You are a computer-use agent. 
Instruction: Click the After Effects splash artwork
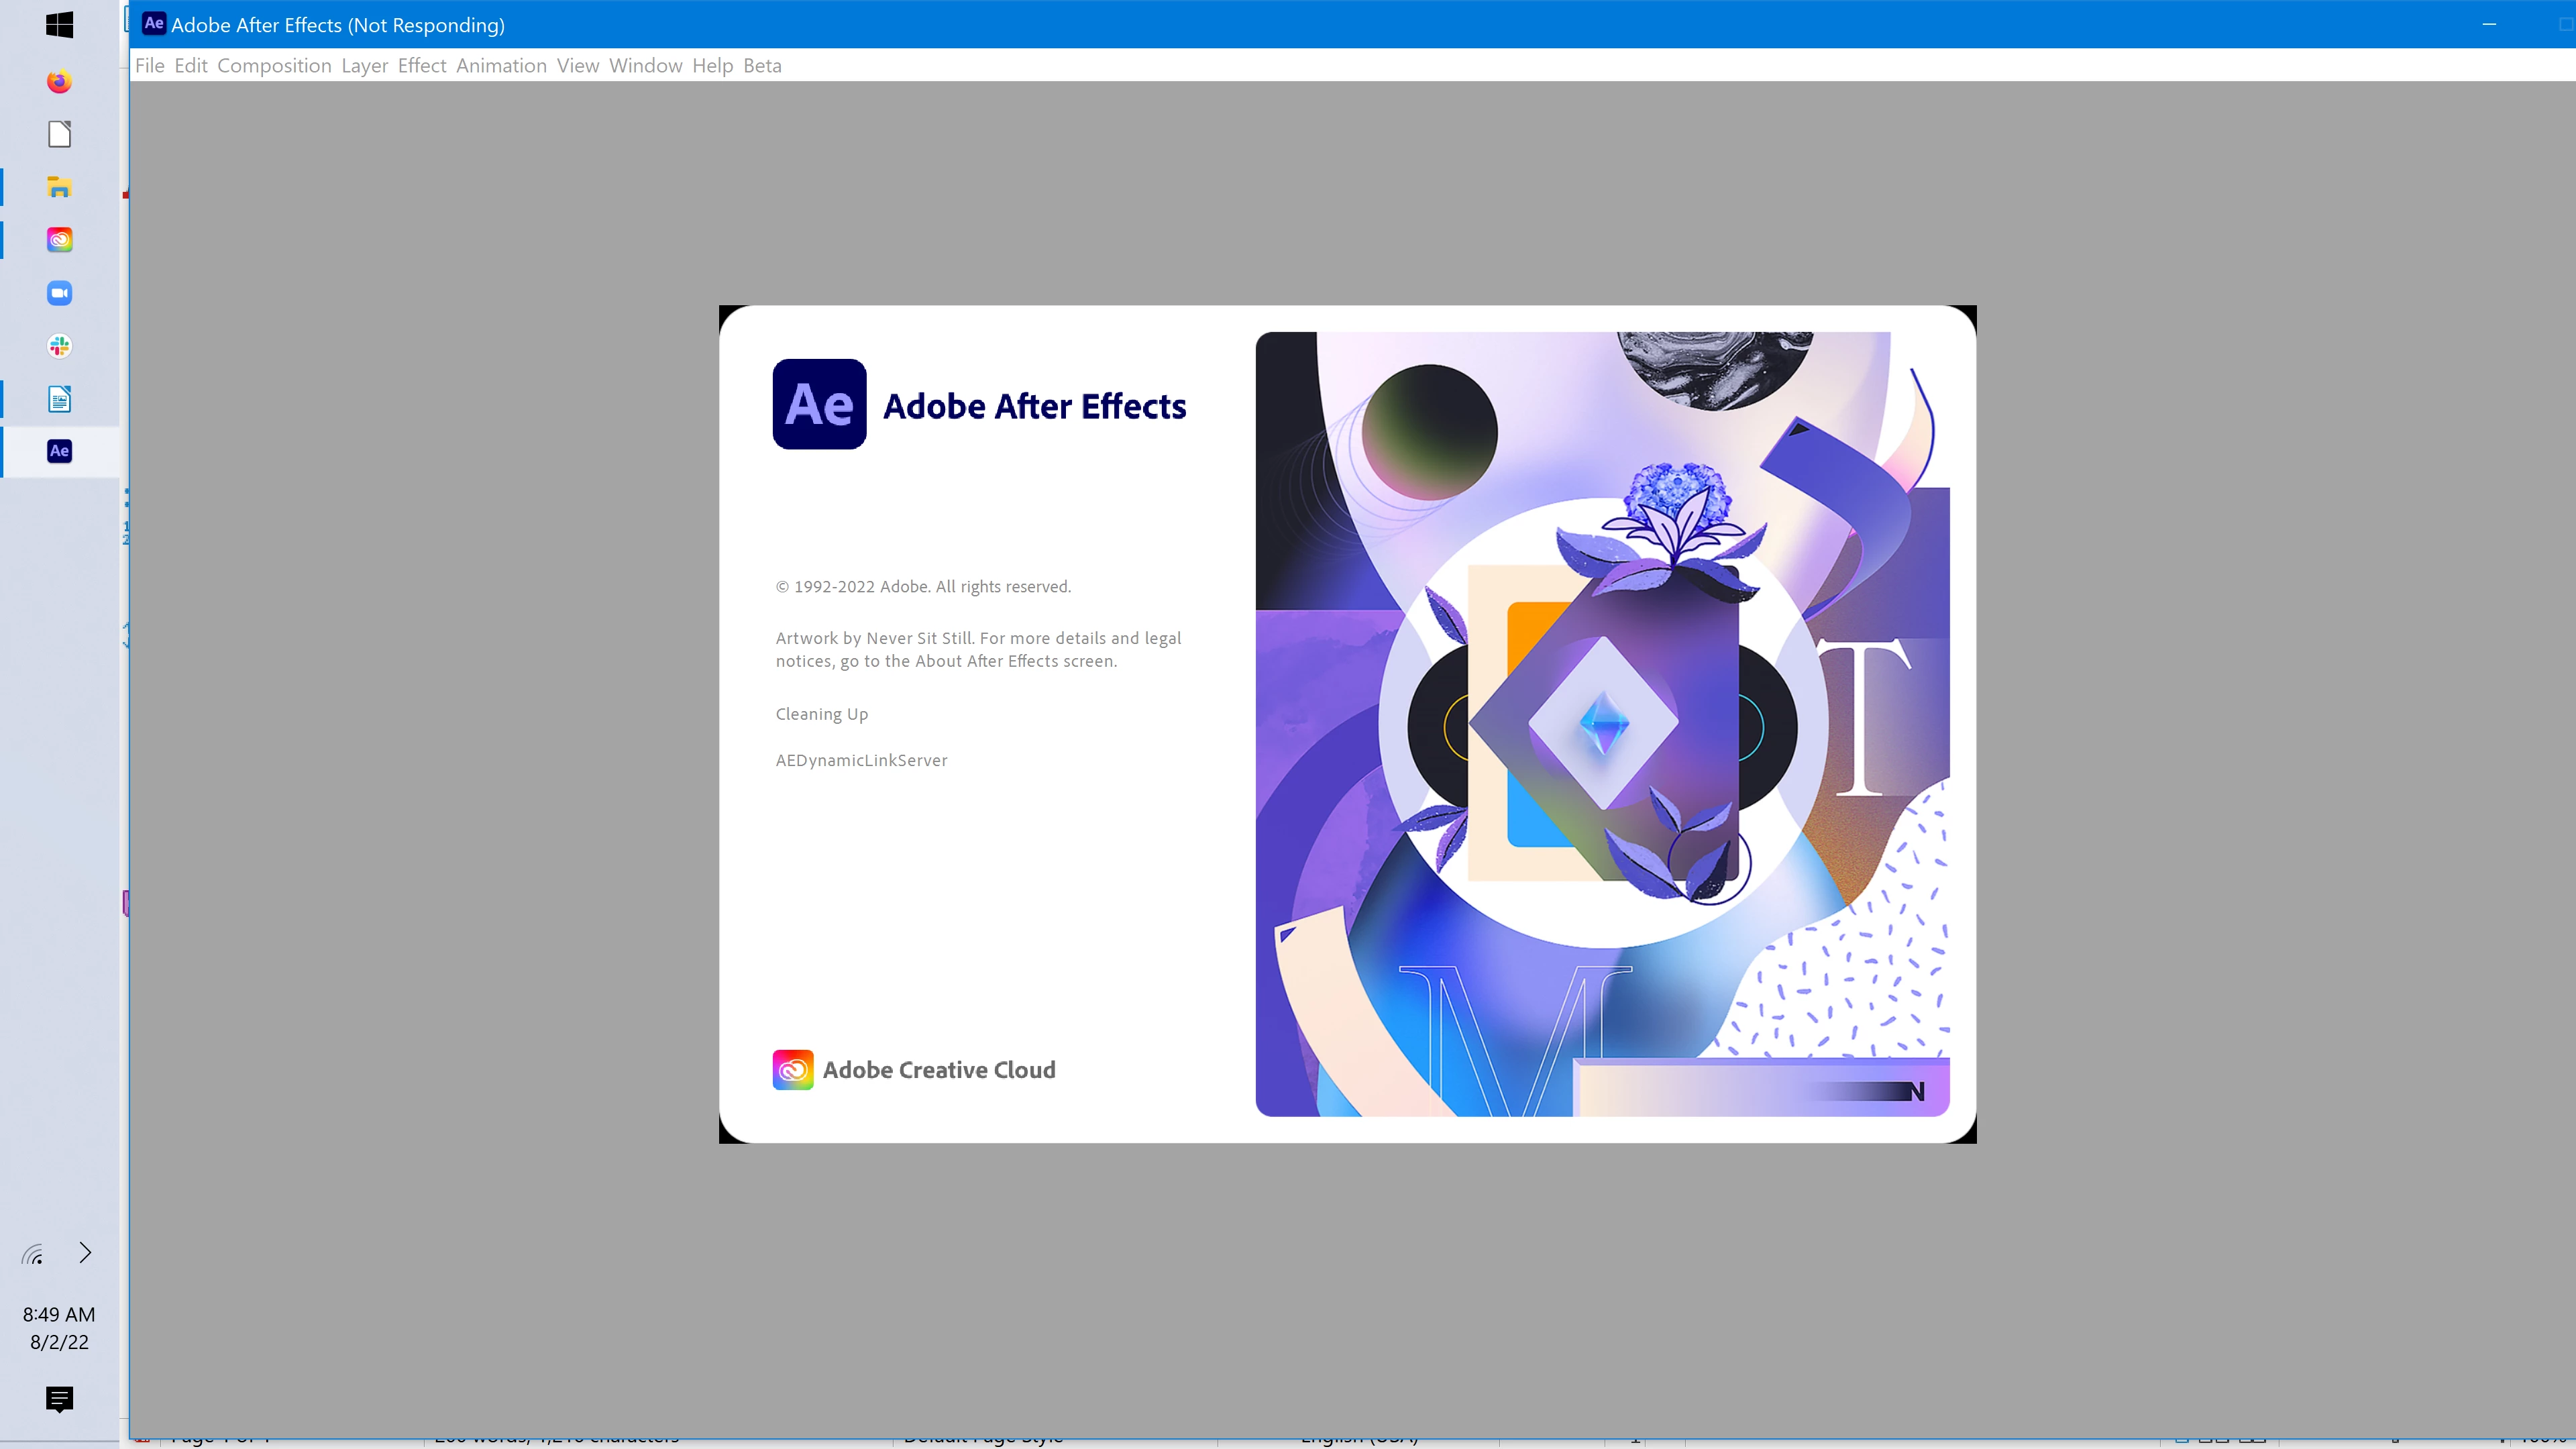tap(1602, 724)
